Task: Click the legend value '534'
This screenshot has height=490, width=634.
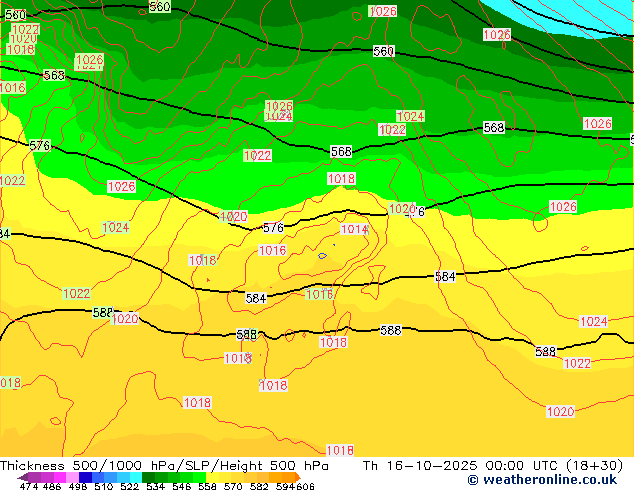Action: pyautogui.click(x=155, y=486)
